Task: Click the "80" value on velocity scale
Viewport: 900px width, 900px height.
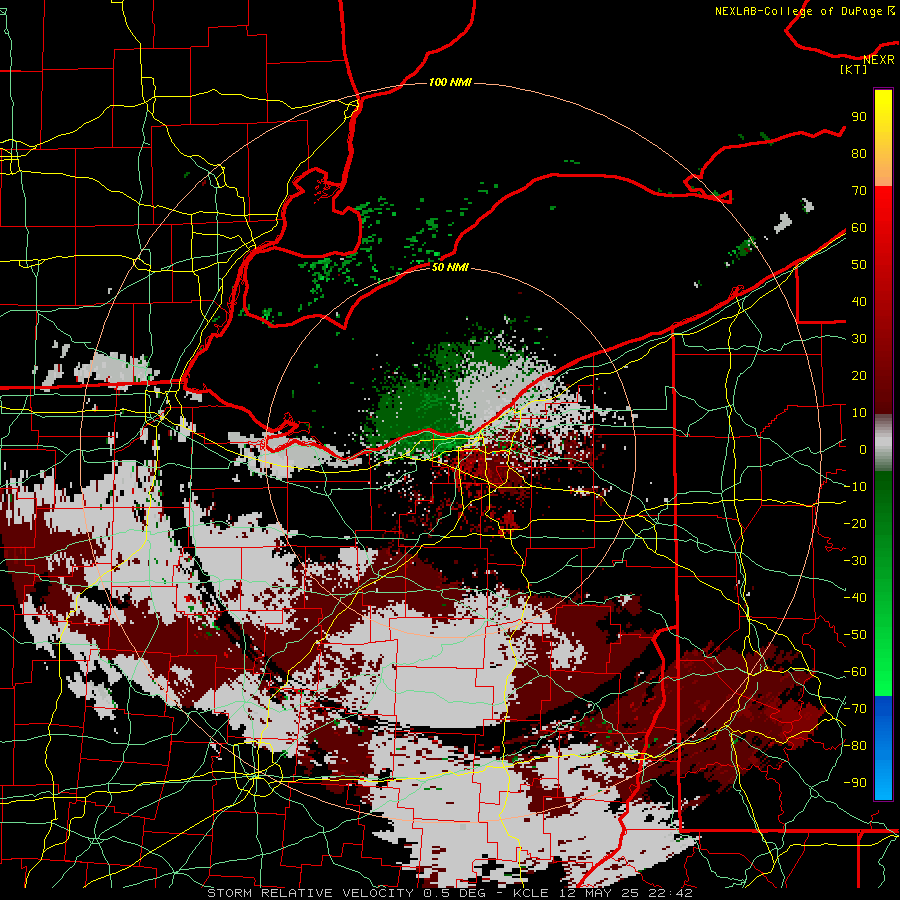Action: click(x=859, y=153)
